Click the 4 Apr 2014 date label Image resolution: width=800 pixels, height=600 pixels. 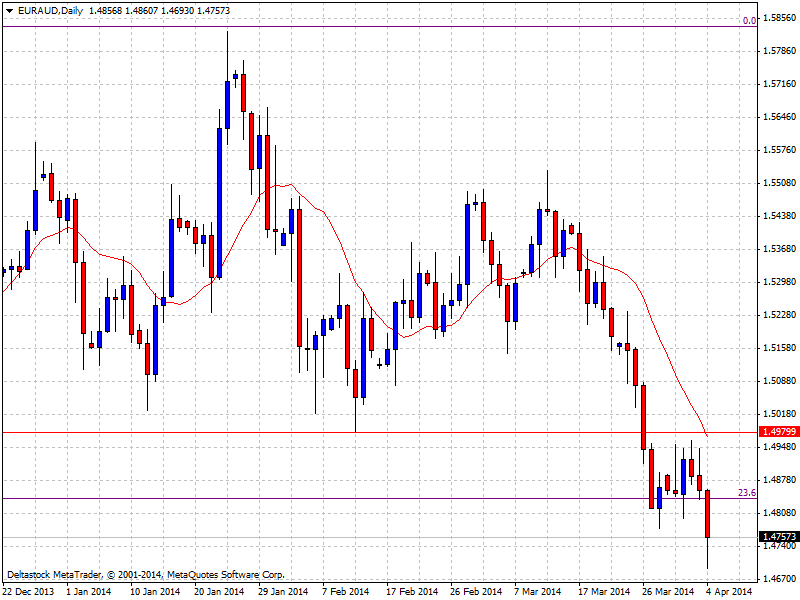tap(729, 592)
